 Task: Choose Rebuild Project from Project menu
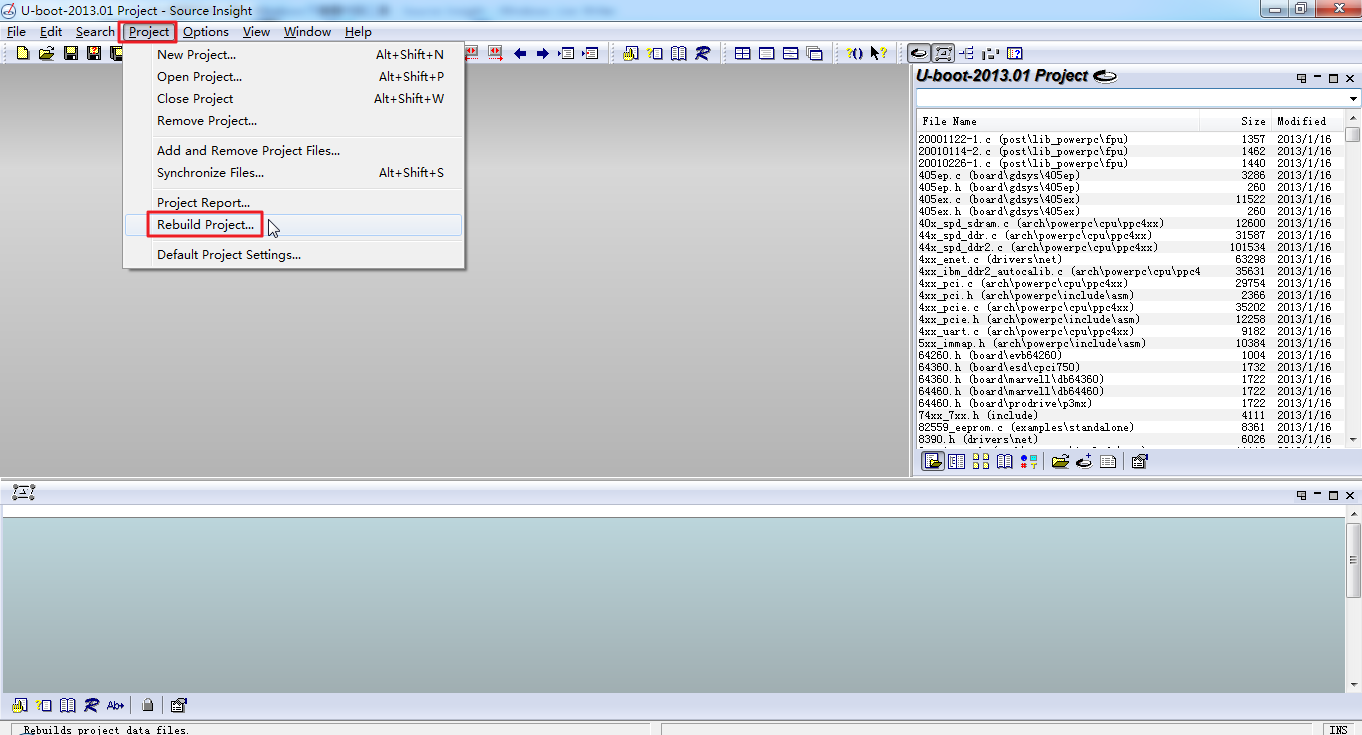[x=293, y=225]
